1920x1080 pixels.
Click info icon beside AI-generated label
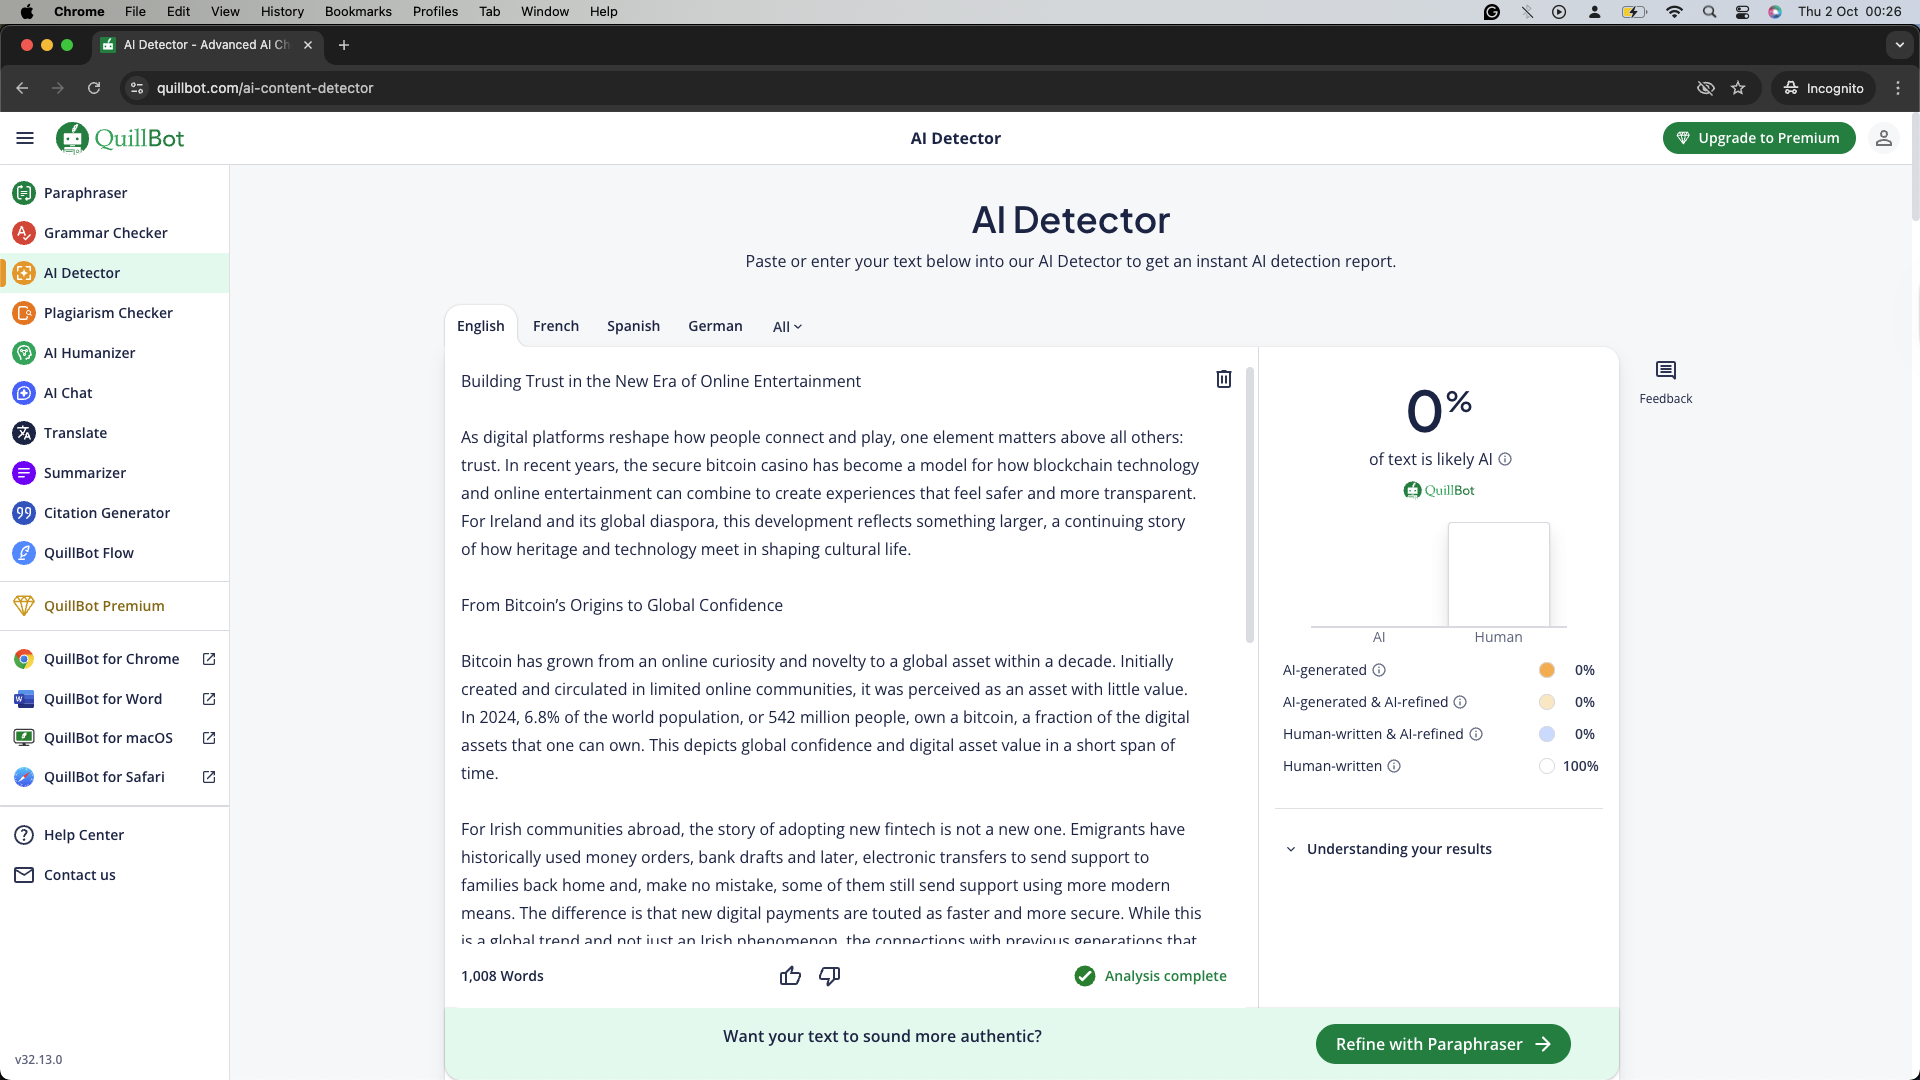click(x=1379, y=670)
